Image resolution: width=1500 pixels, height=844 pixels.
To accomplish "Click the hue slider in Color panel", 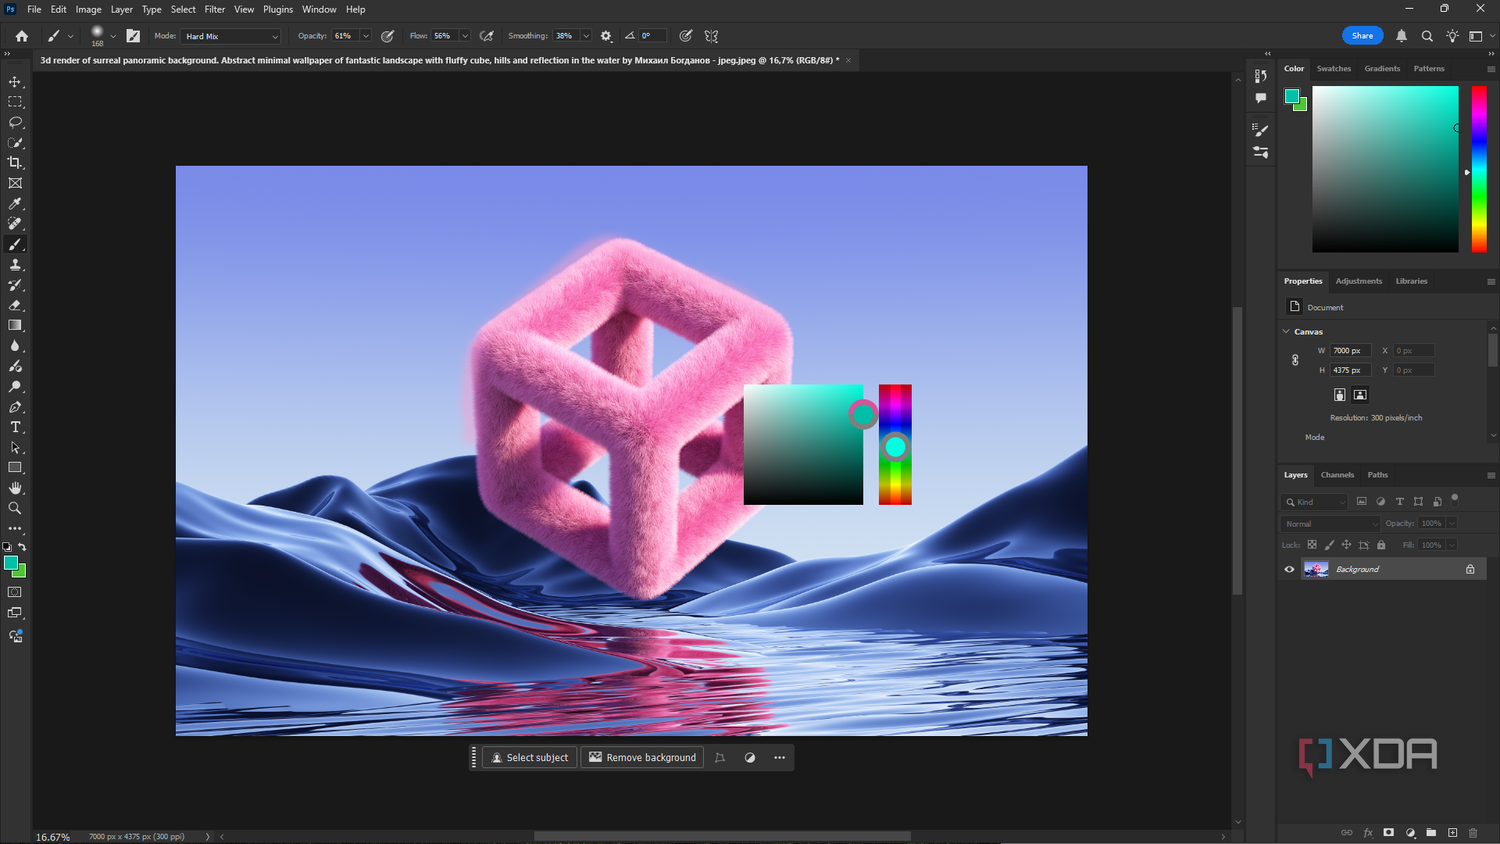I will point(1479,169).
